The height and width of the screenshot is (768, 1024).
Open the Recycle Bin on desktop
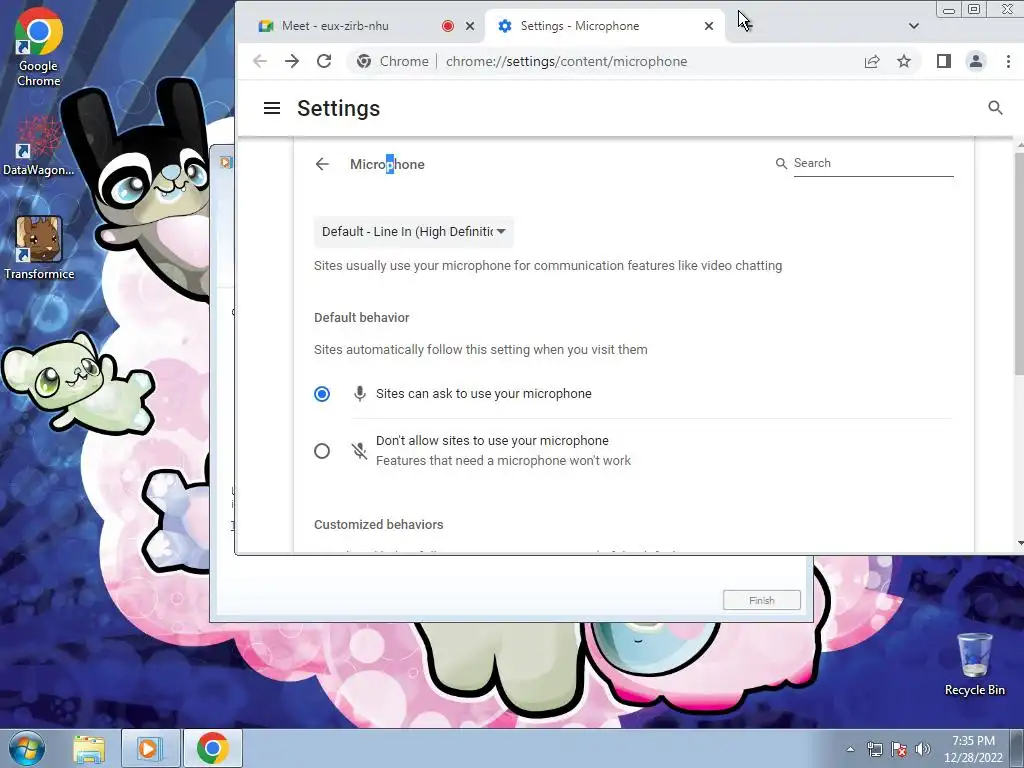974,664
